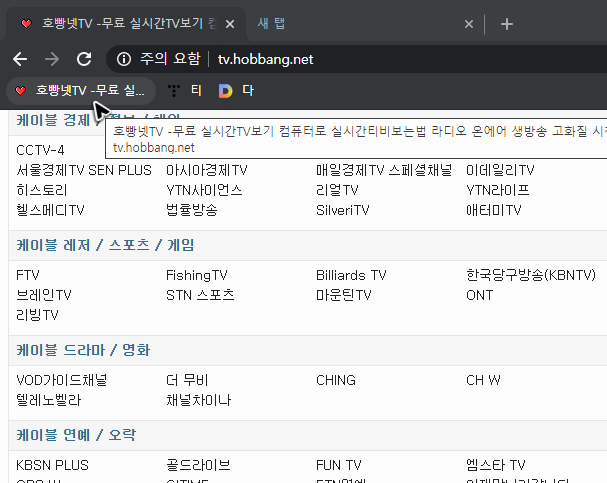Click the 케이블 레저 / 스포츠 / 게임 heading

point(105,245)
